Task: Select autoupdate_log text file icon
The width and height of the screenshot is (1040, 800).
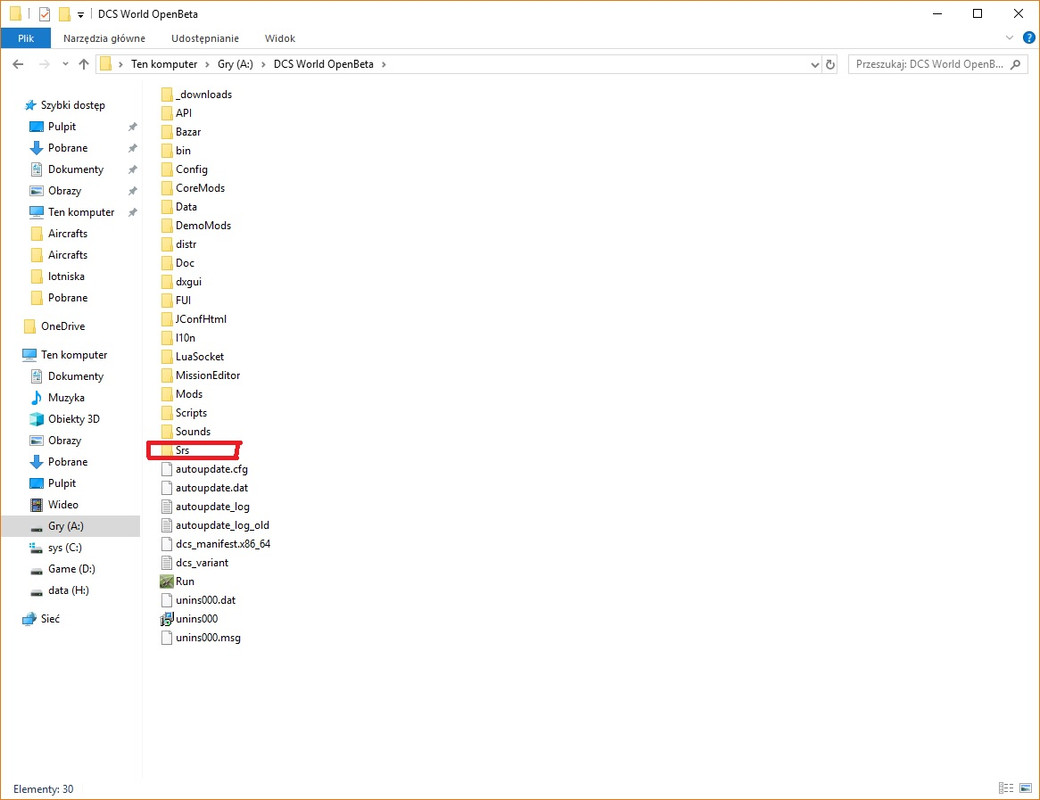Action: coord(166,506)
